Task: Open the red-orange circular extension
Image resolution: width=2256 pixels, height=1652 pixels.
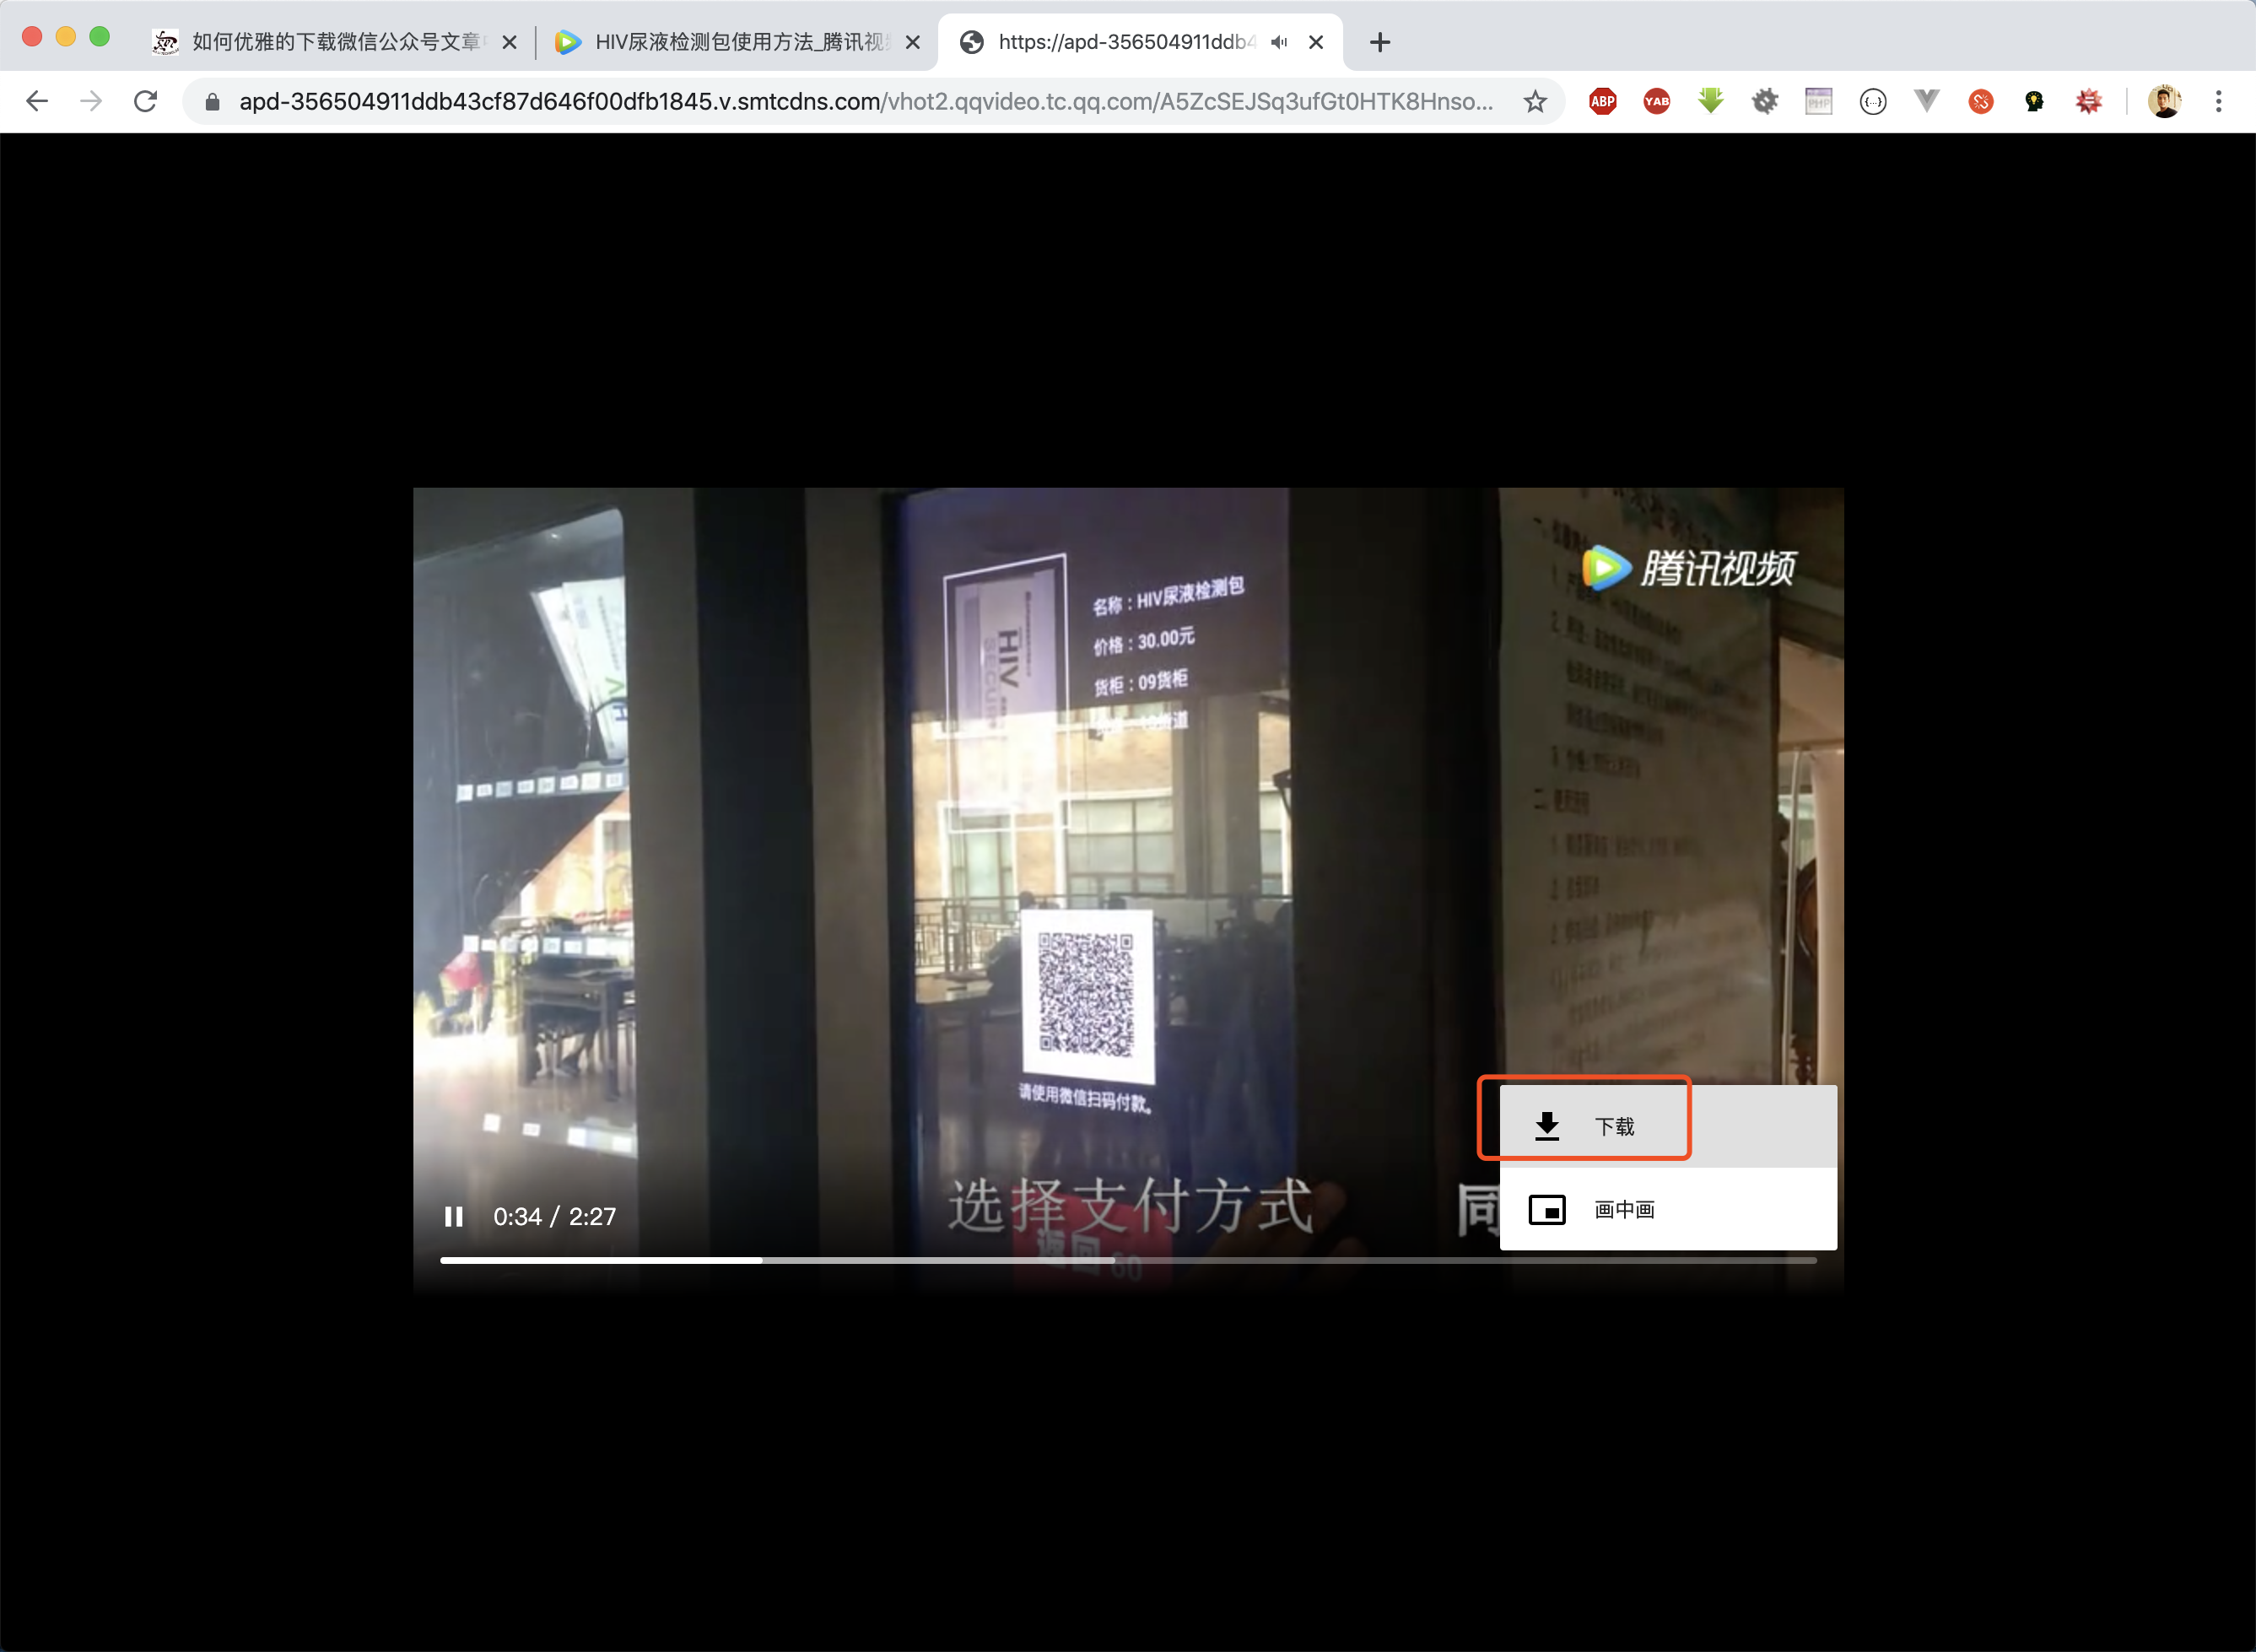Action: point(1981,101)
